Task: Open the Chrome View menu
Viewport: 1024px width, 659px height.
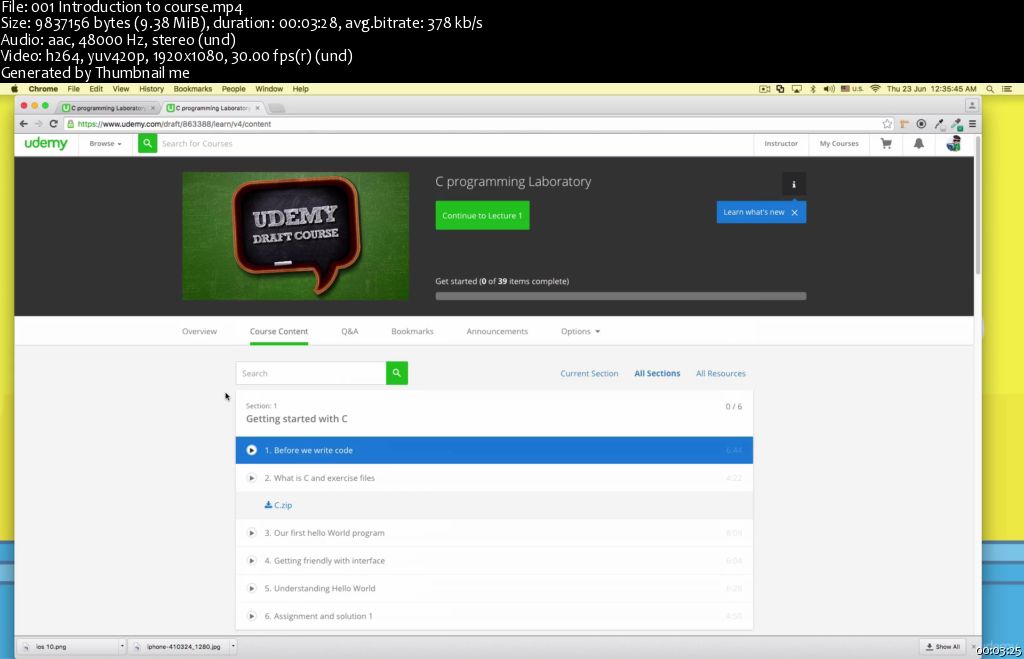Action: click(x=121, y=89)
